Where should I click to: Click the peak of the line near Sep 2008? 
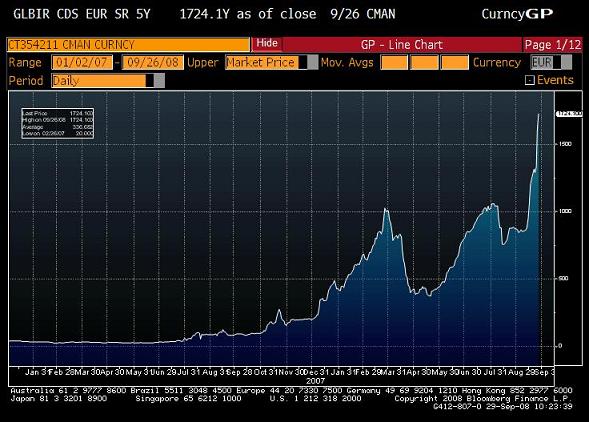539,114
